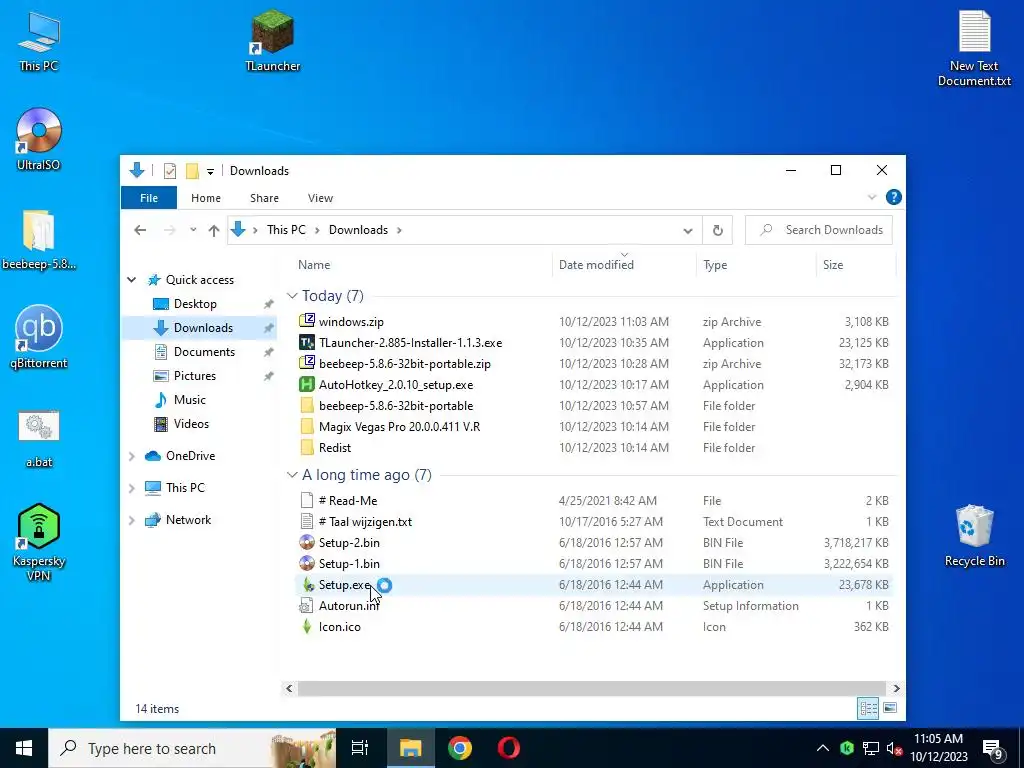The image size is (1024, 768).
Task: Click the Kaspersky tray icon
Action: (847, 748)
